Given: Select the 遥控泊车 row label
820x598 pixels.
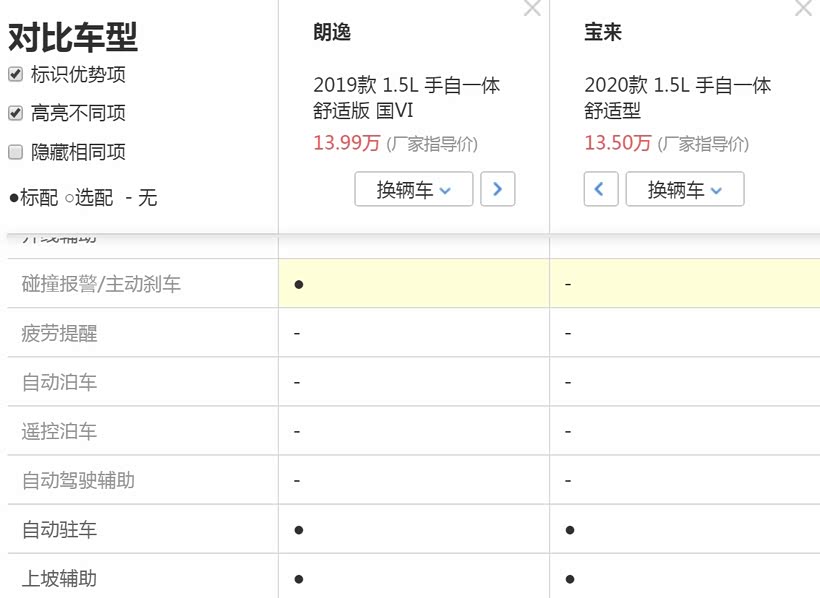Looking at the screenshot, I should tap(60, 431).
